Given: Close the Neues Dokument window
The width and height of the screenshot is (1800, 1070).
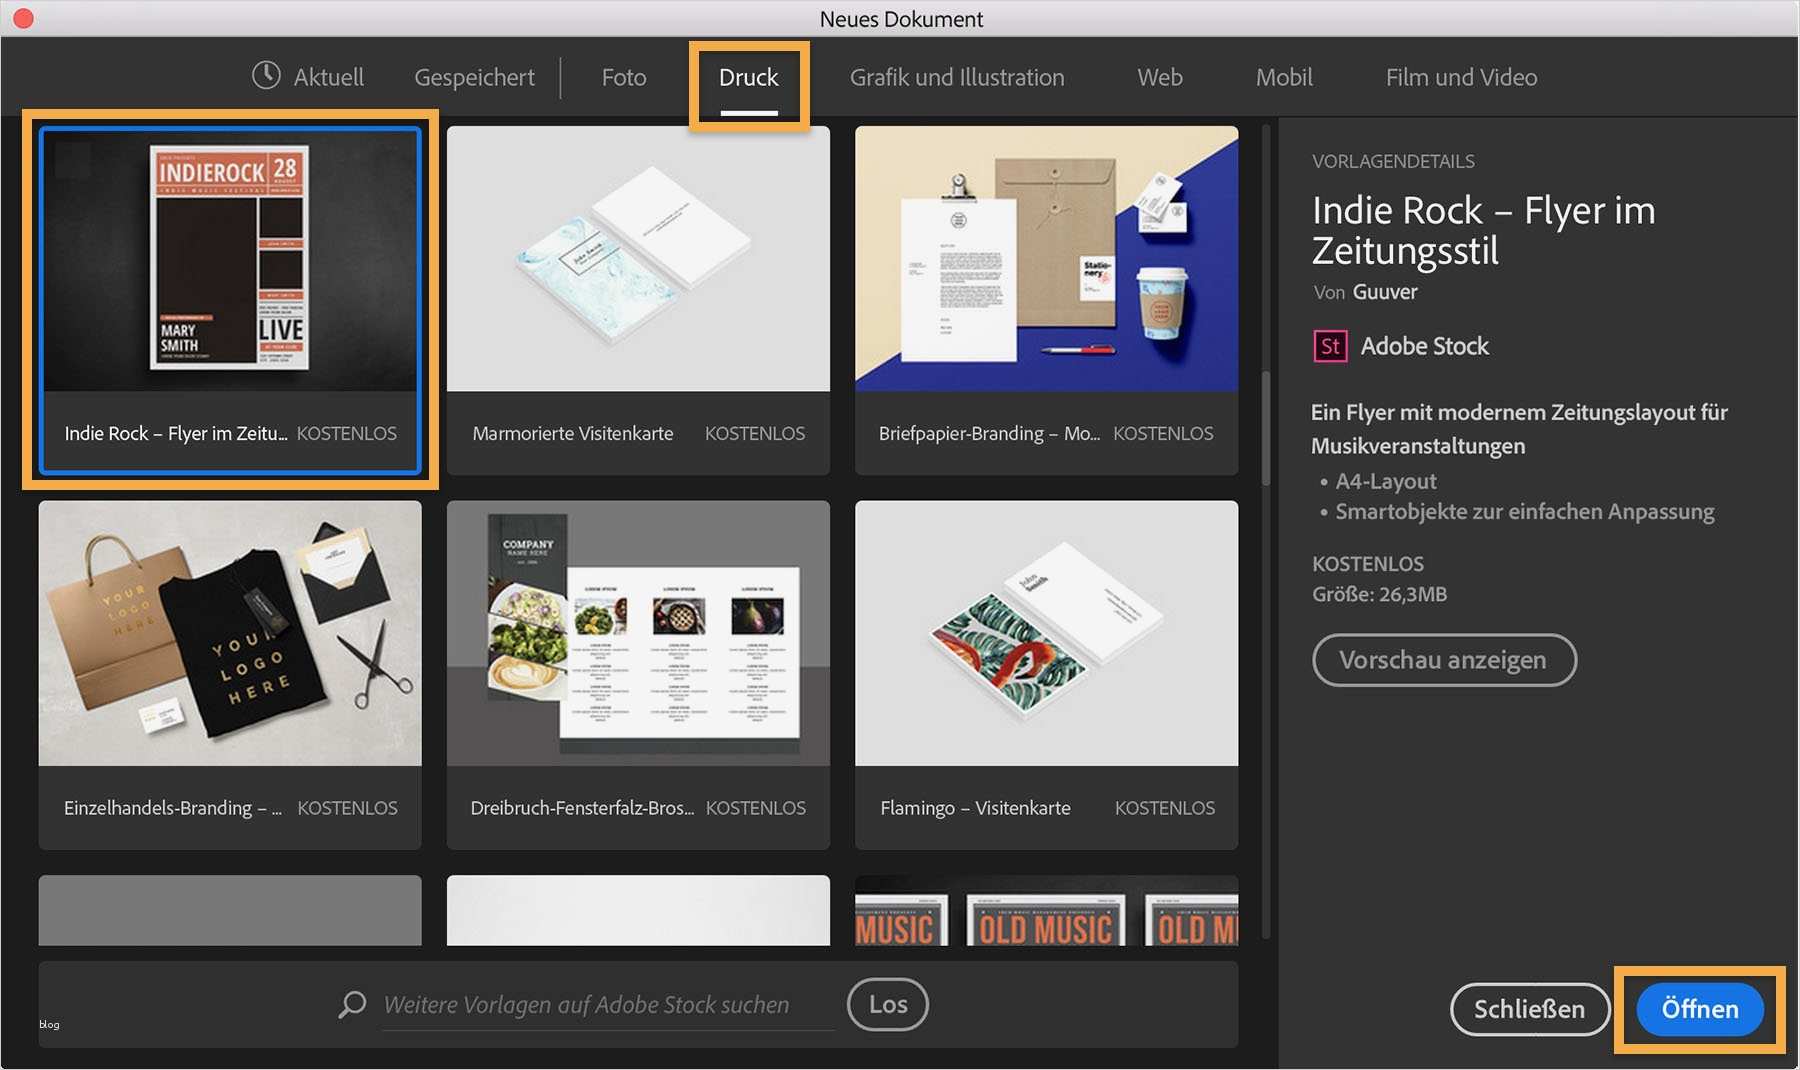Looking at the screenshot, I should [23, 18].
